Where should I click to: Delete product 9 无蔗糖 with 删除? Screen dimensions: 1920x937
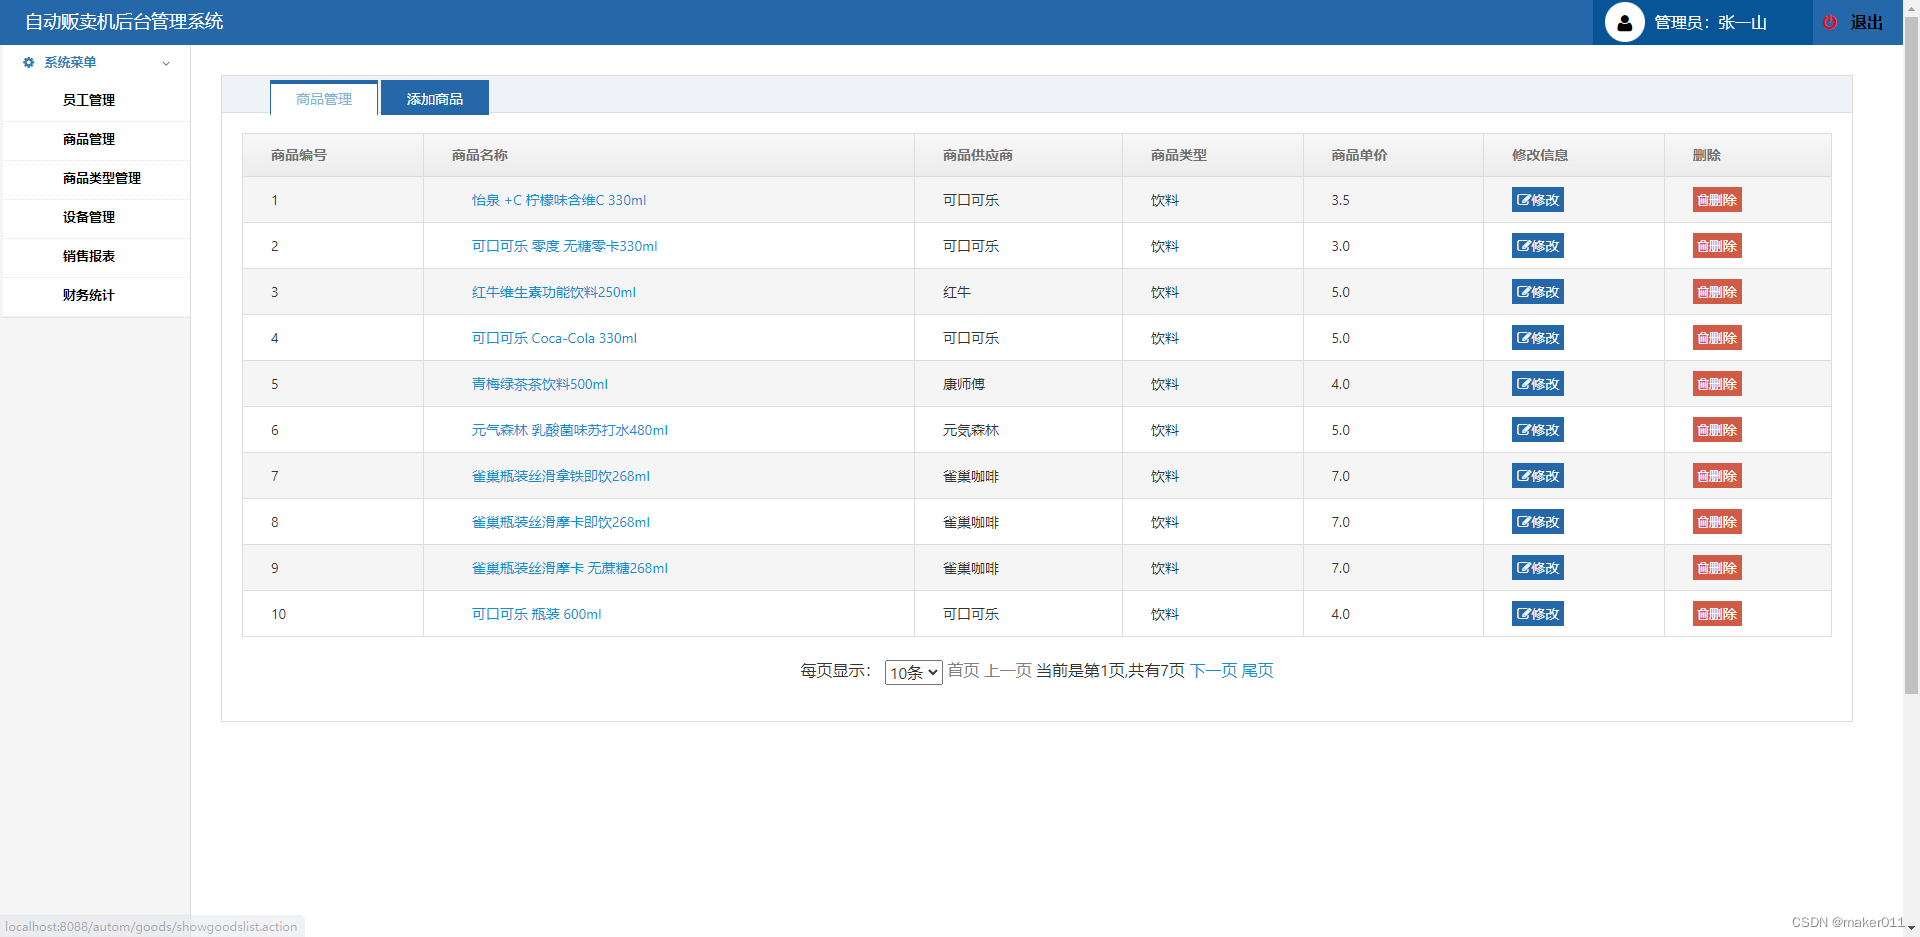1717,568
